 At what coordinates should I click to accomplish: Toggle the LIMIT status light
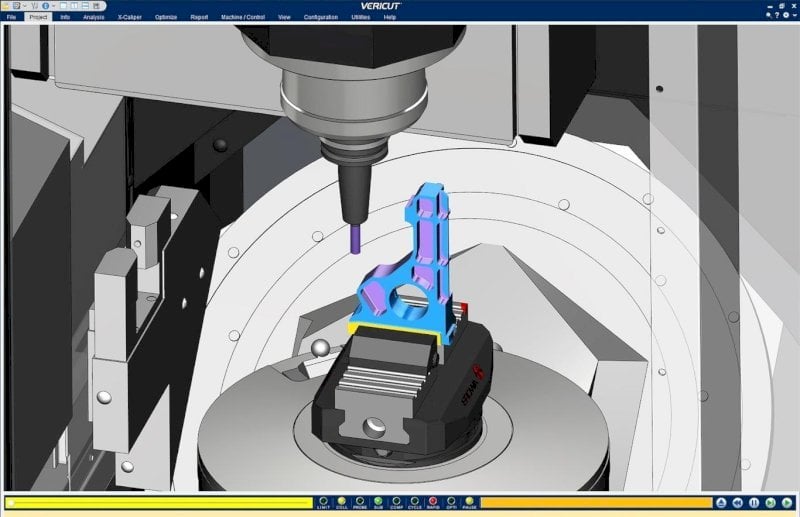coord(323,503)
